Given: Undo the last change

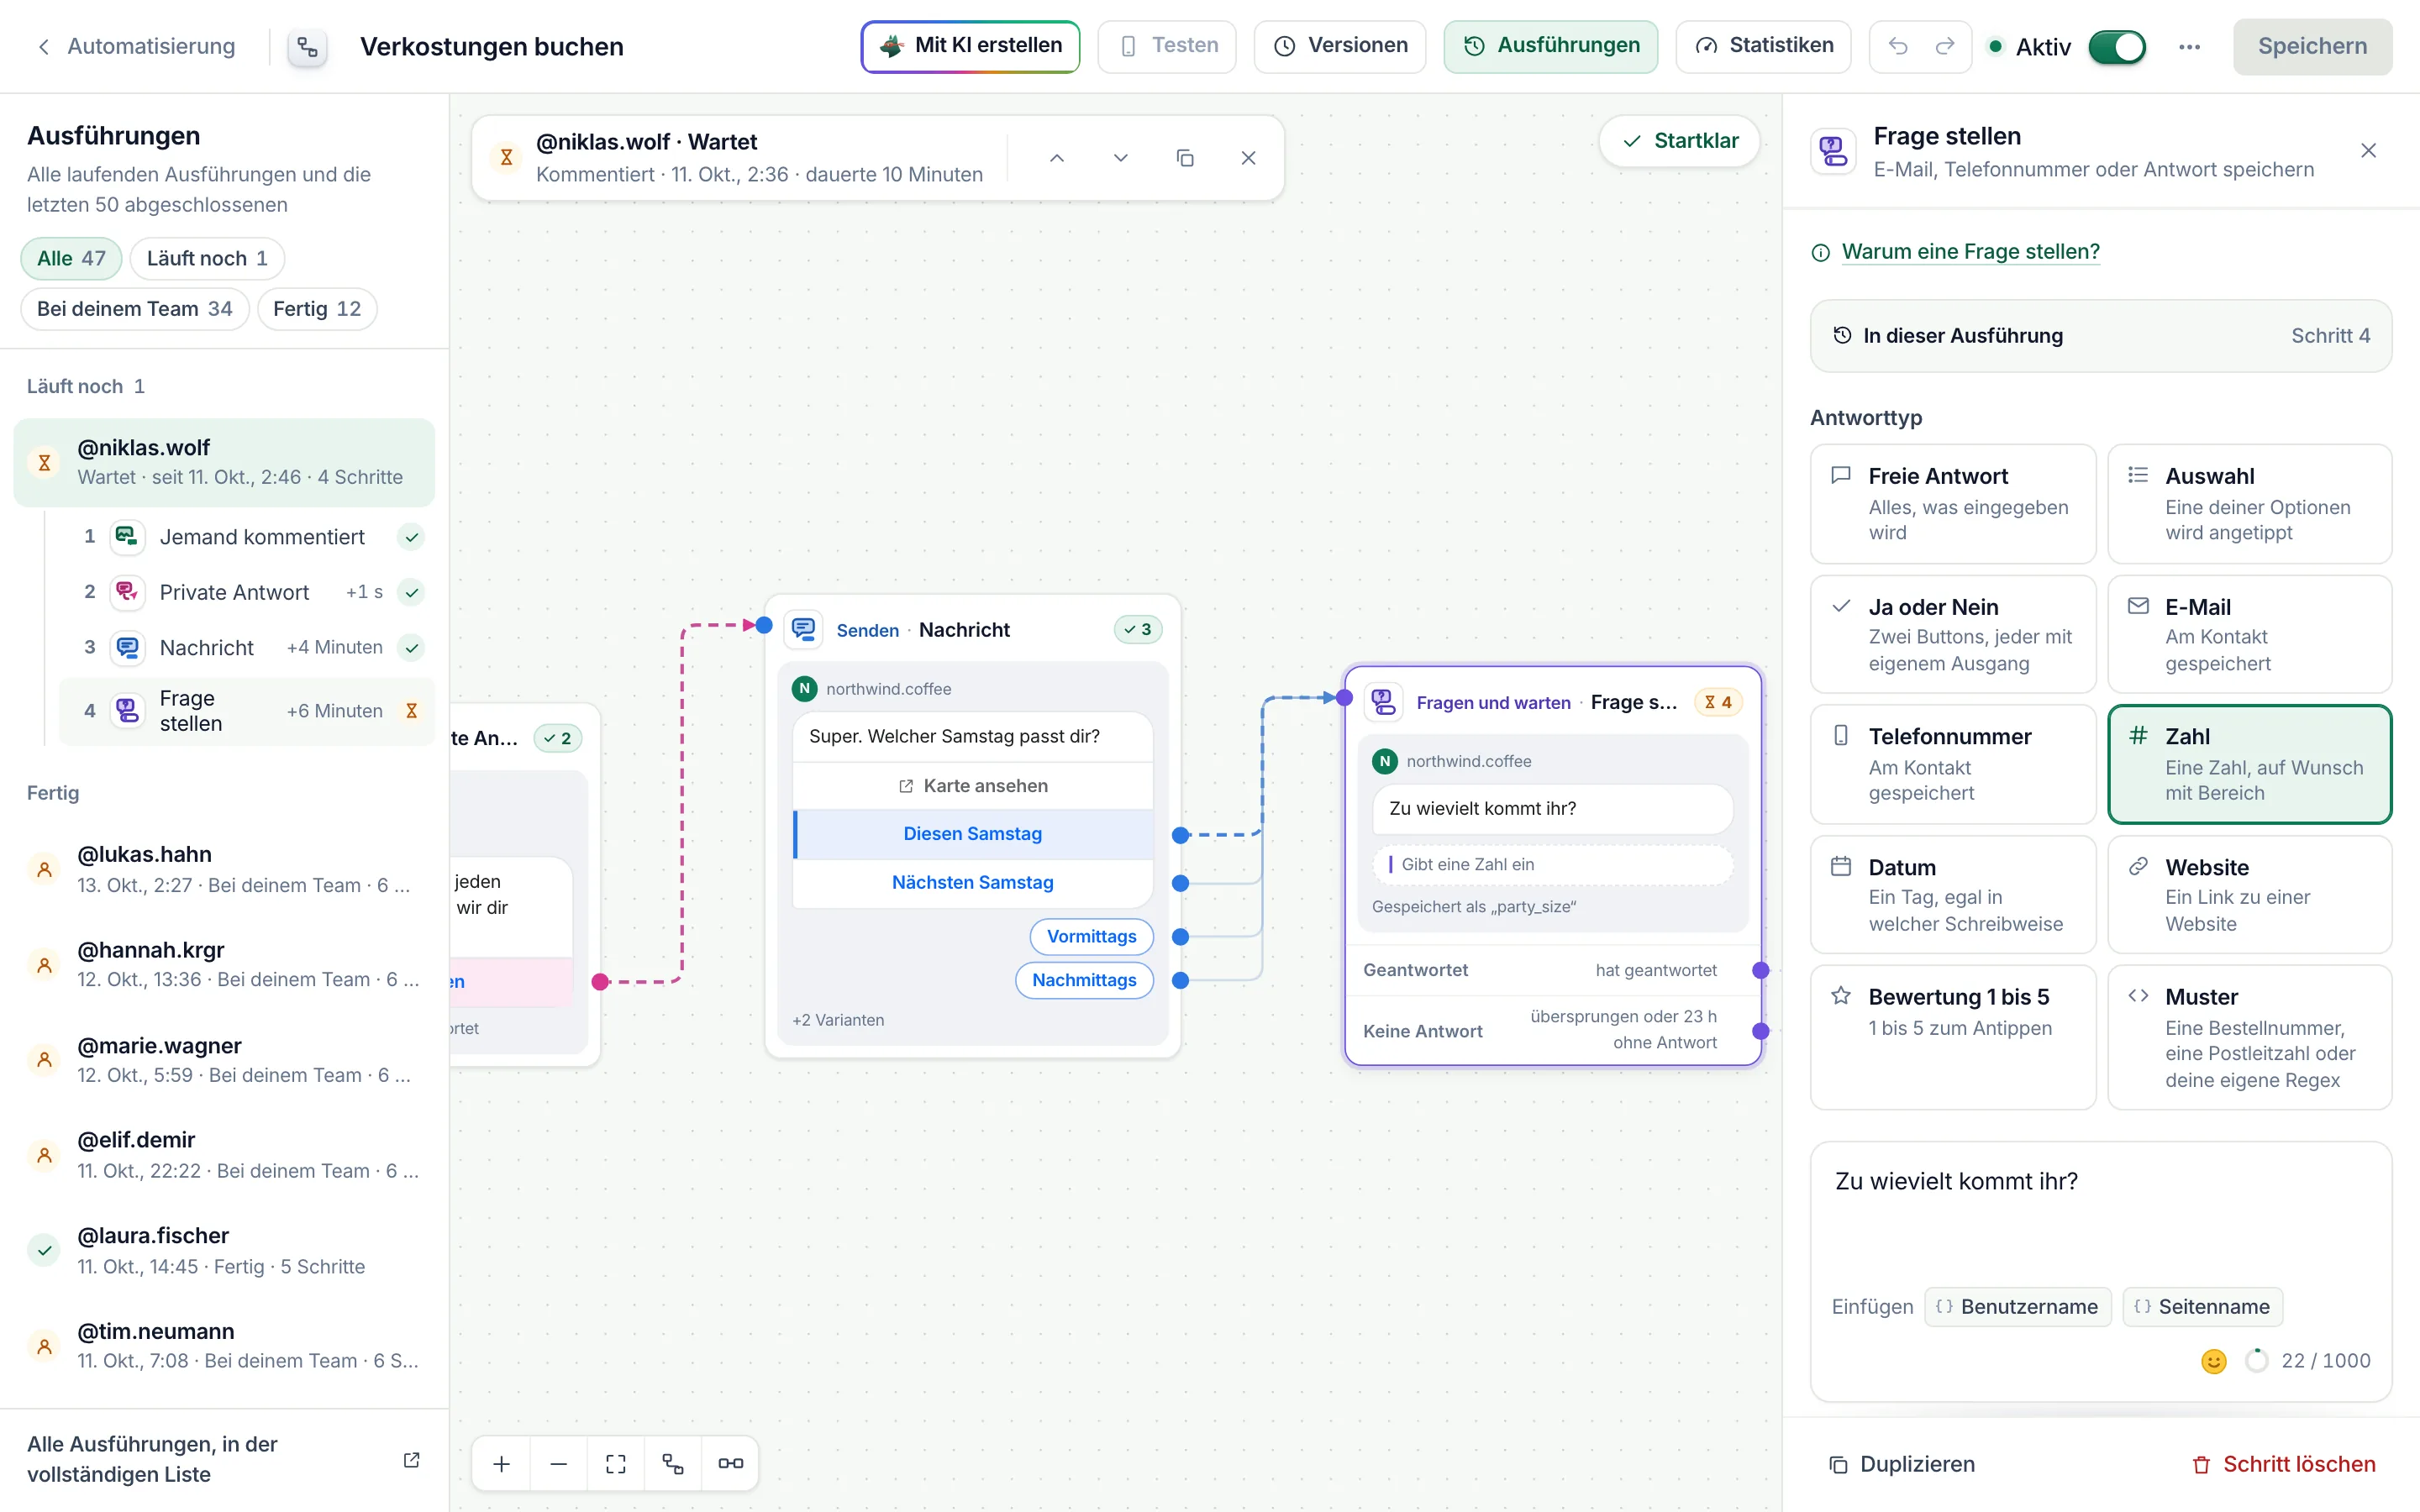Looking at the screenshot, I should (x=1897, y=46).
